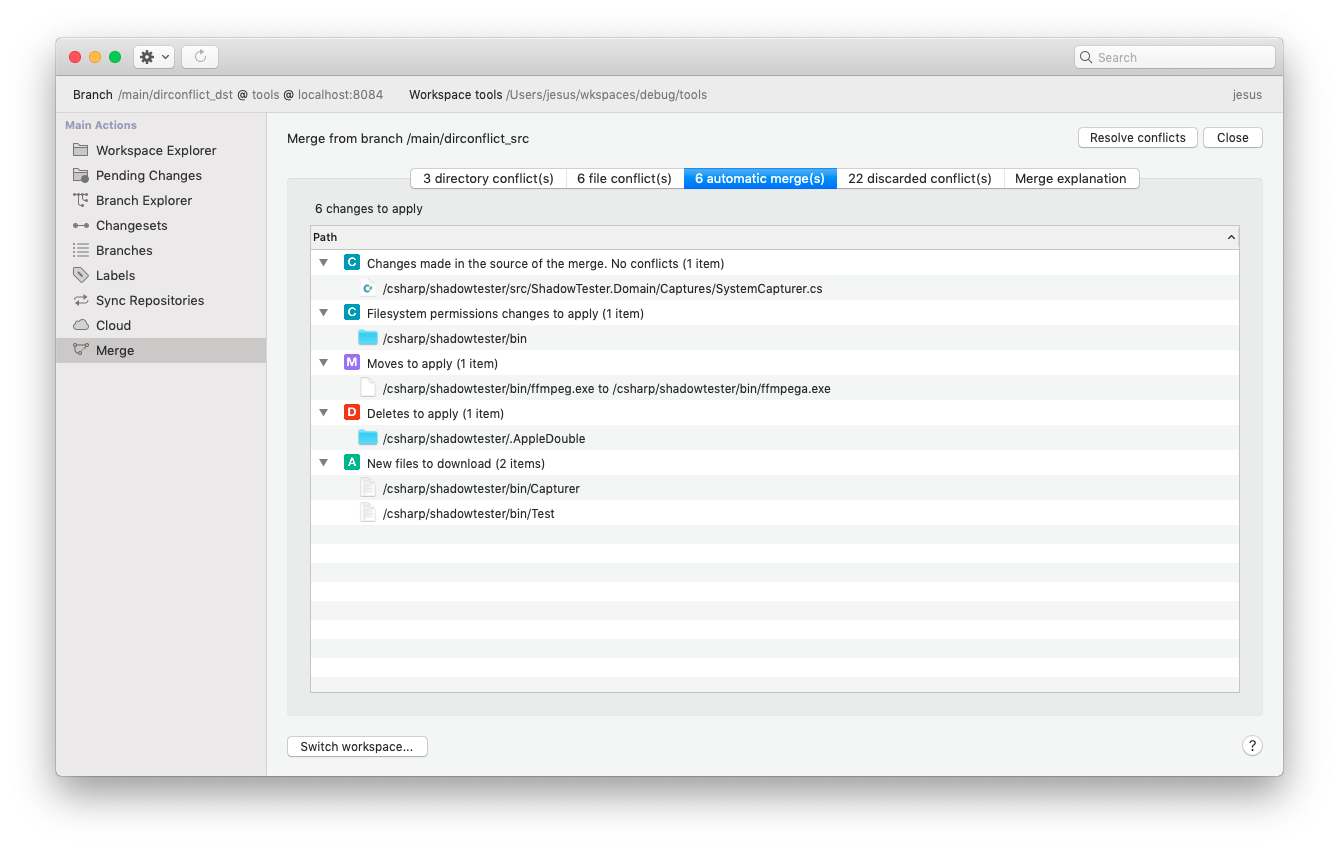This screenshot has width=1339, height=850.
Task: Open the gear settings menu
Action: [x=153, y=57]
